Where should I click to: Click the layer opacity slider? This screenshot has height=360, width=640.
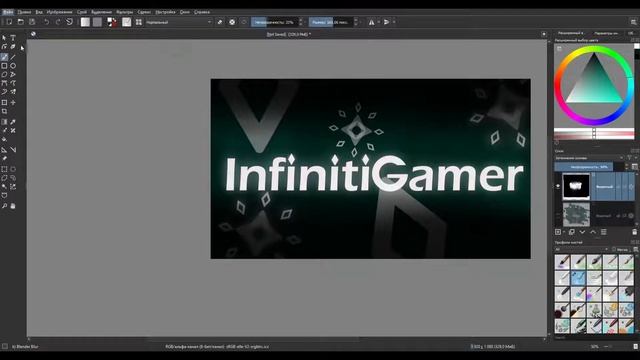tap(589, 167)
